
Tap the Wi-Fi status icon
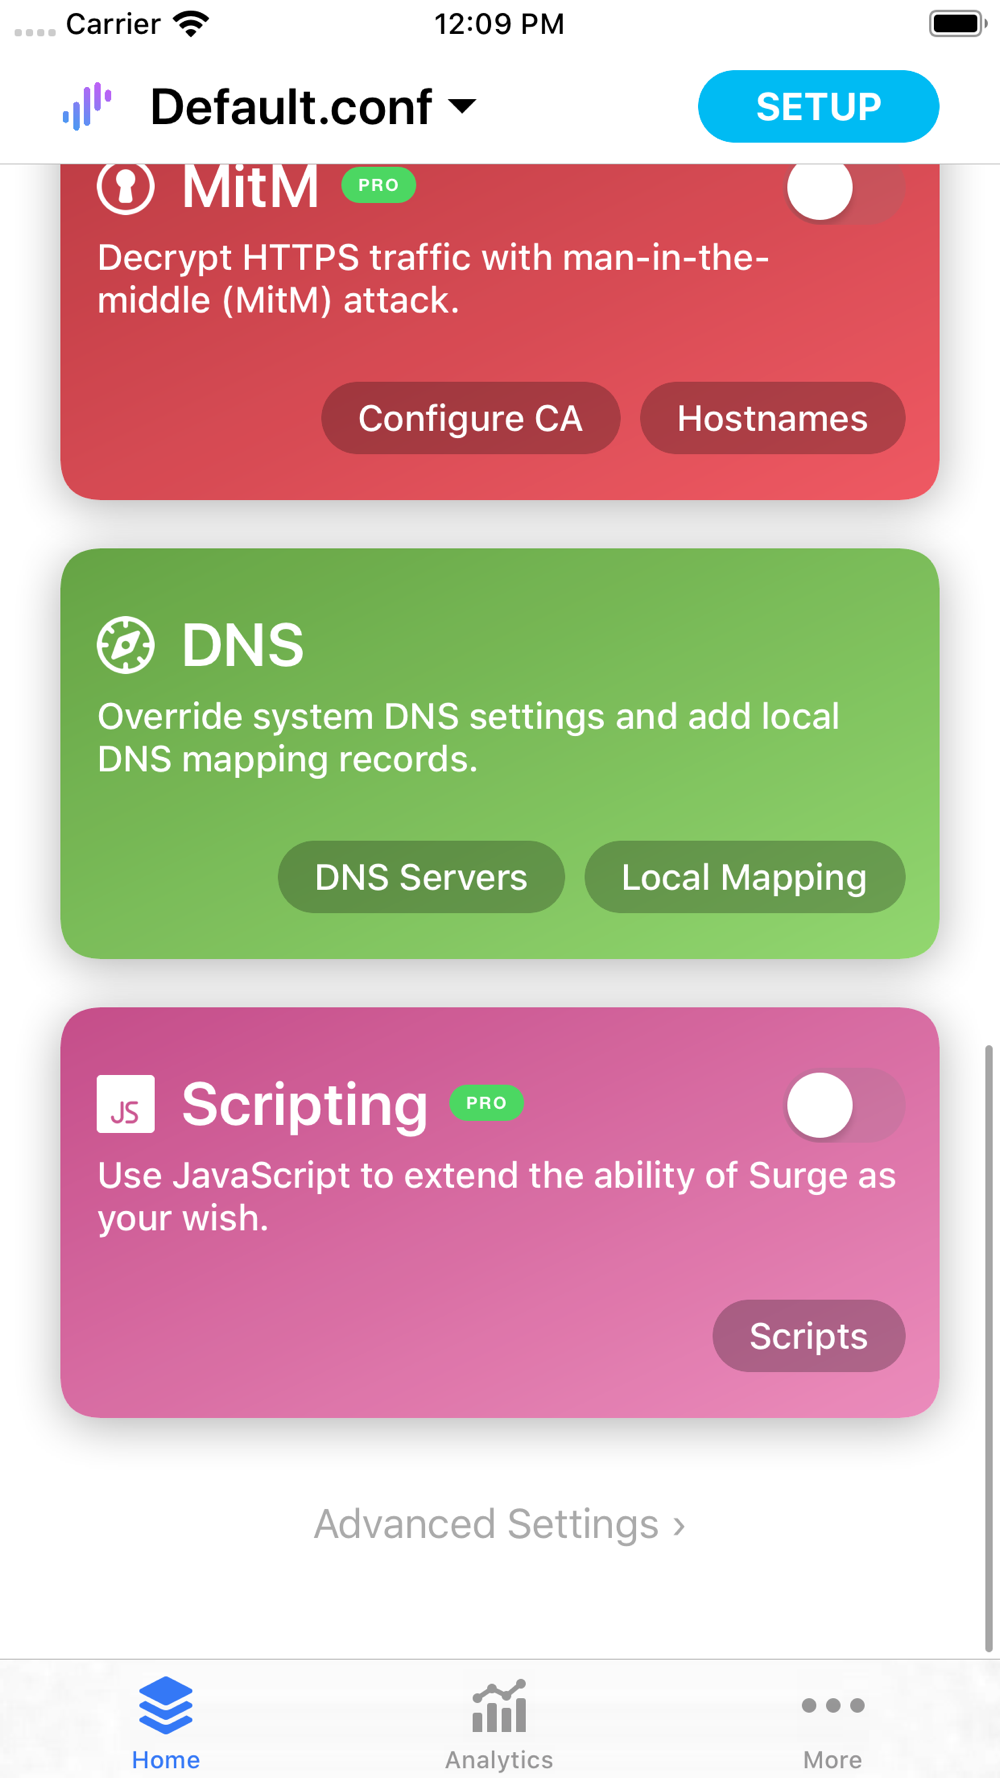[x=191, y=24]
